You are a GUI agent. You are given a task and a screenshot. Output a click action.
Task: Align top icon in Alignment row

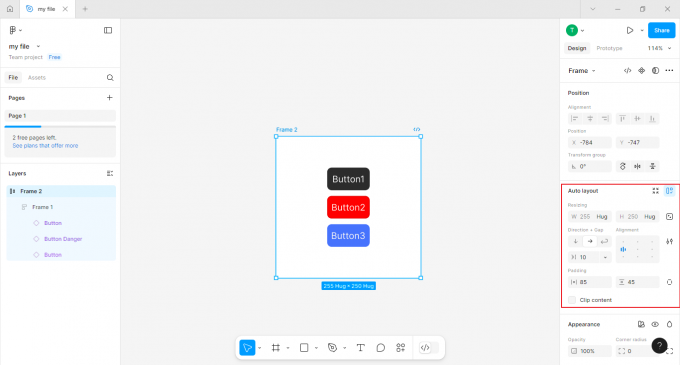622,119
